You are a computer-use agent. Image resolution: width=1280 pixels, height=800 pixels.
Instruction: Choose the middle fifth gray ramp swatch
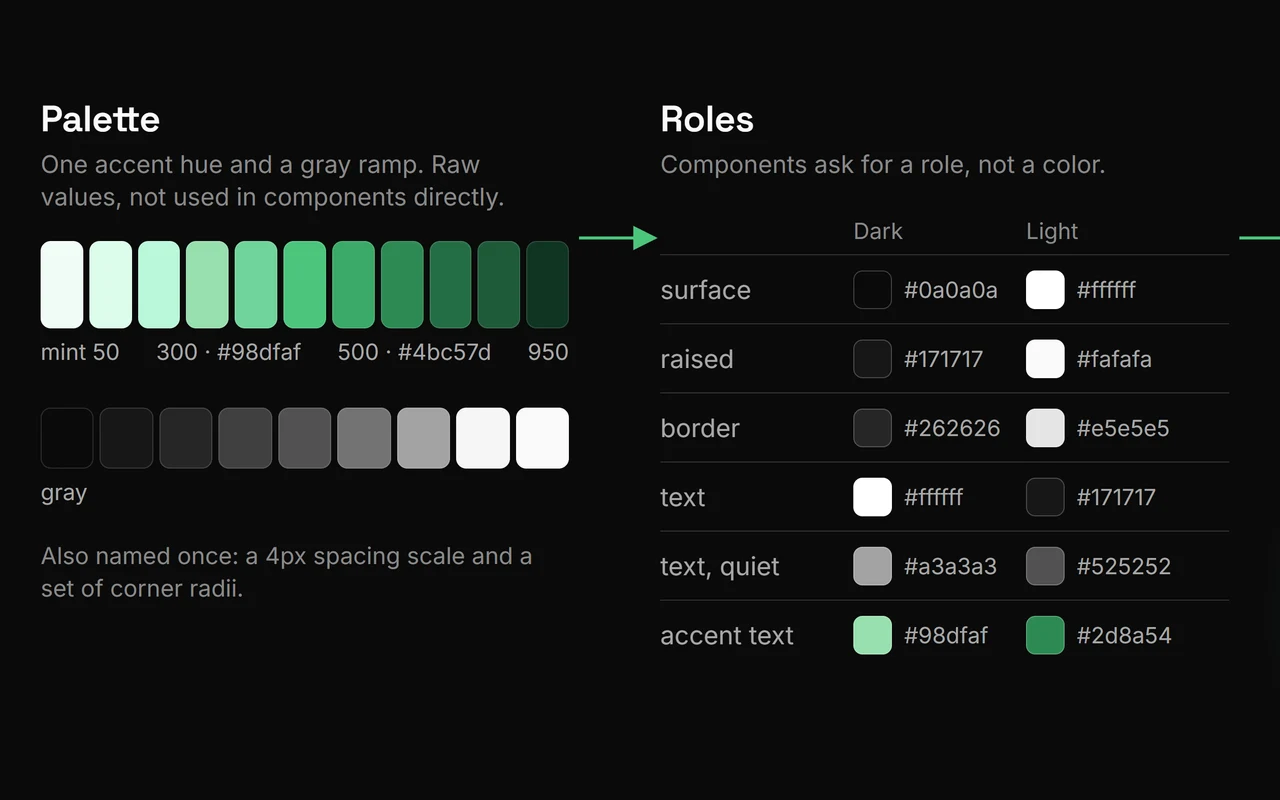(305, 438)
